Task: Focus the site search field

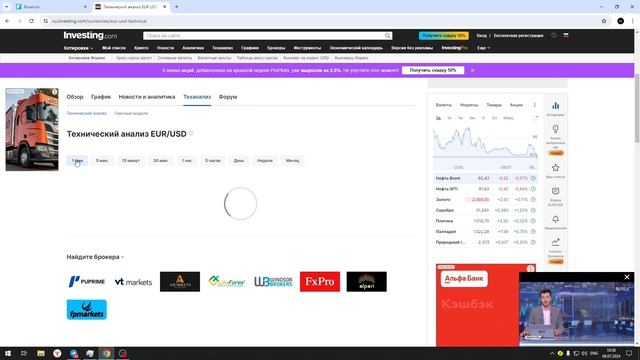Action: (264, 36)
